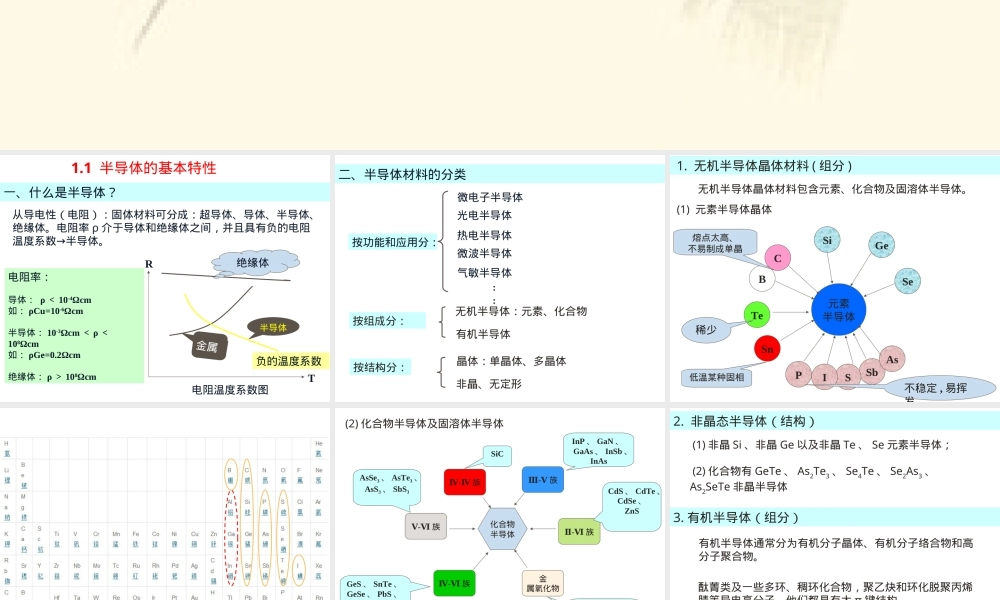Viewport: 1000px width, 600px height.
Task: Click the '金属氧化物' box
Action: pyautogui.click(x=543, y=583)
